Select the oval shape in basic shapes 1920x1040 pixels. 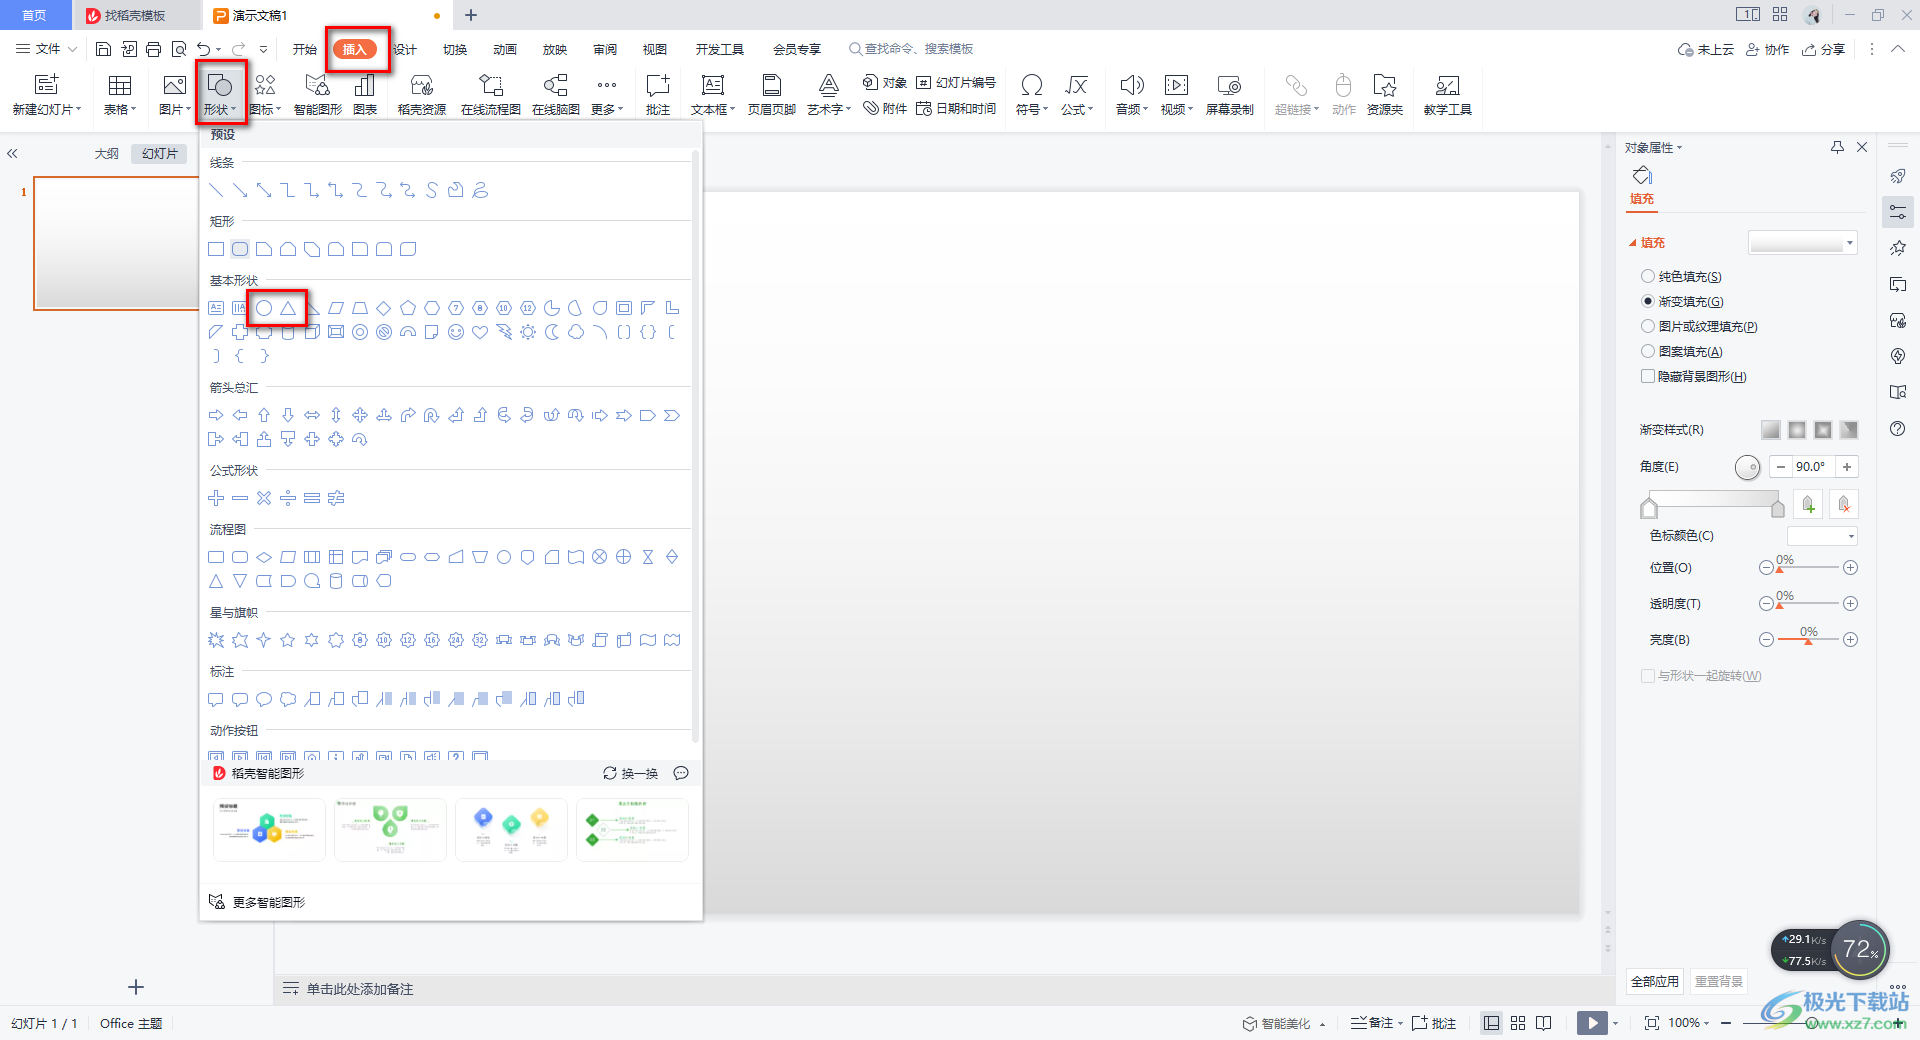pos(264,308)
